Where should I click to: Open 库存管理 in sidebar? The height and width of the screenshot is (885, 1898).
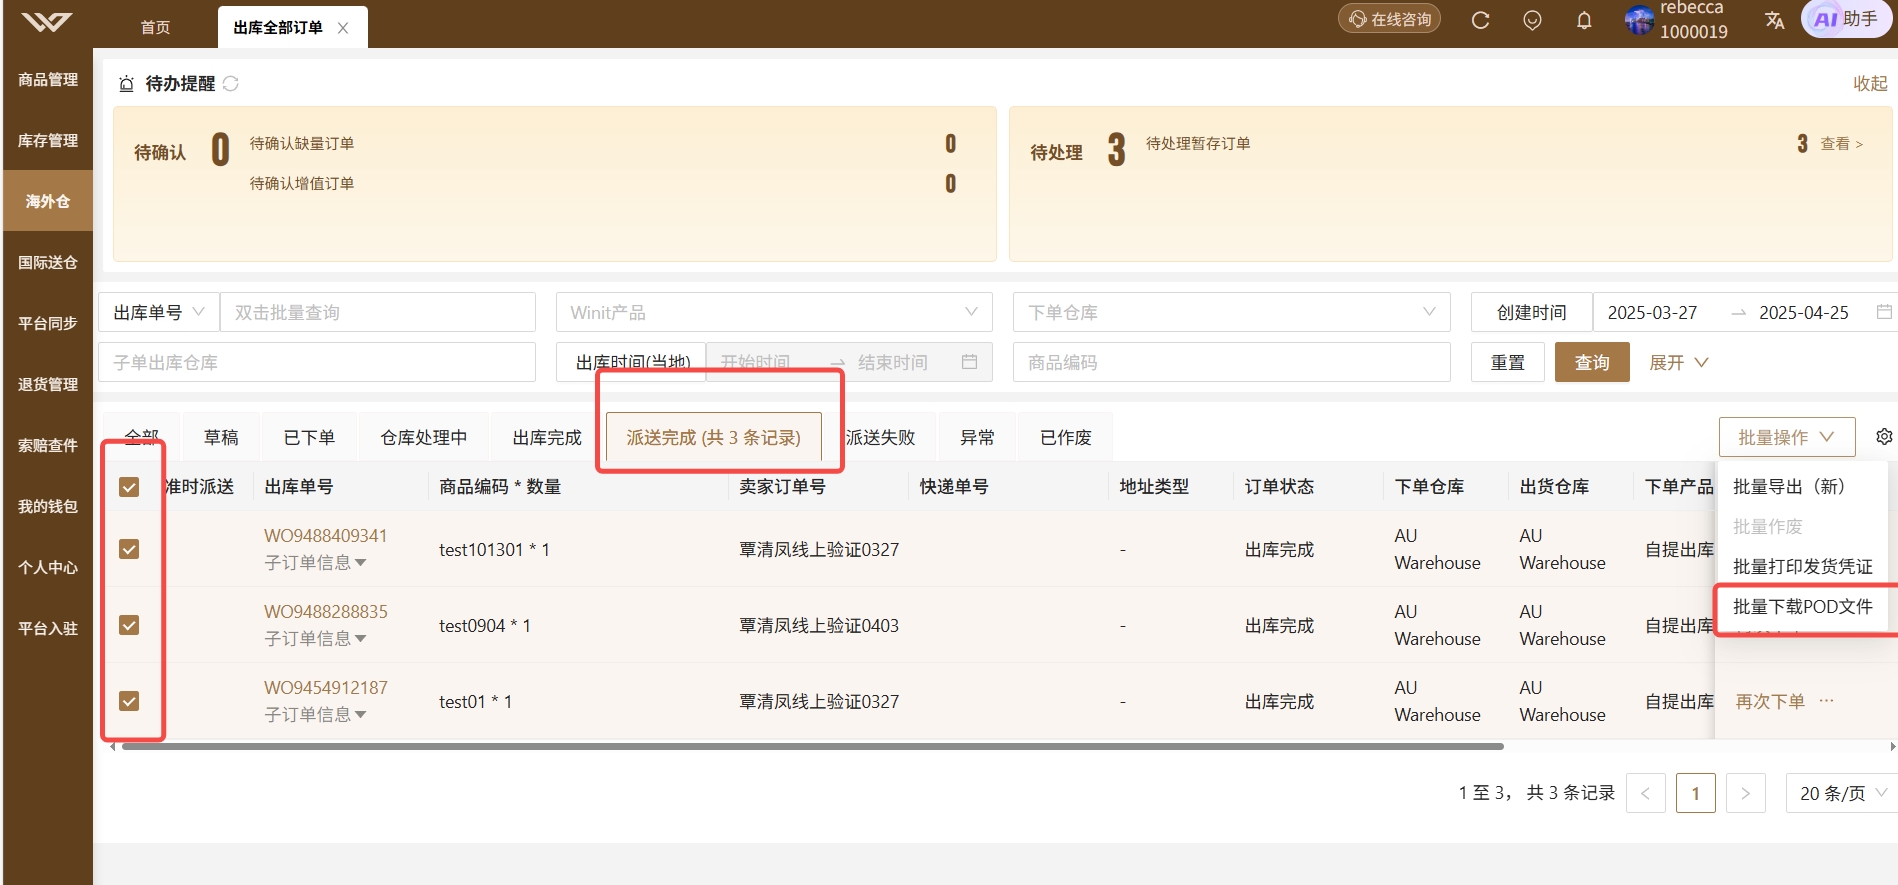(48, 141)
